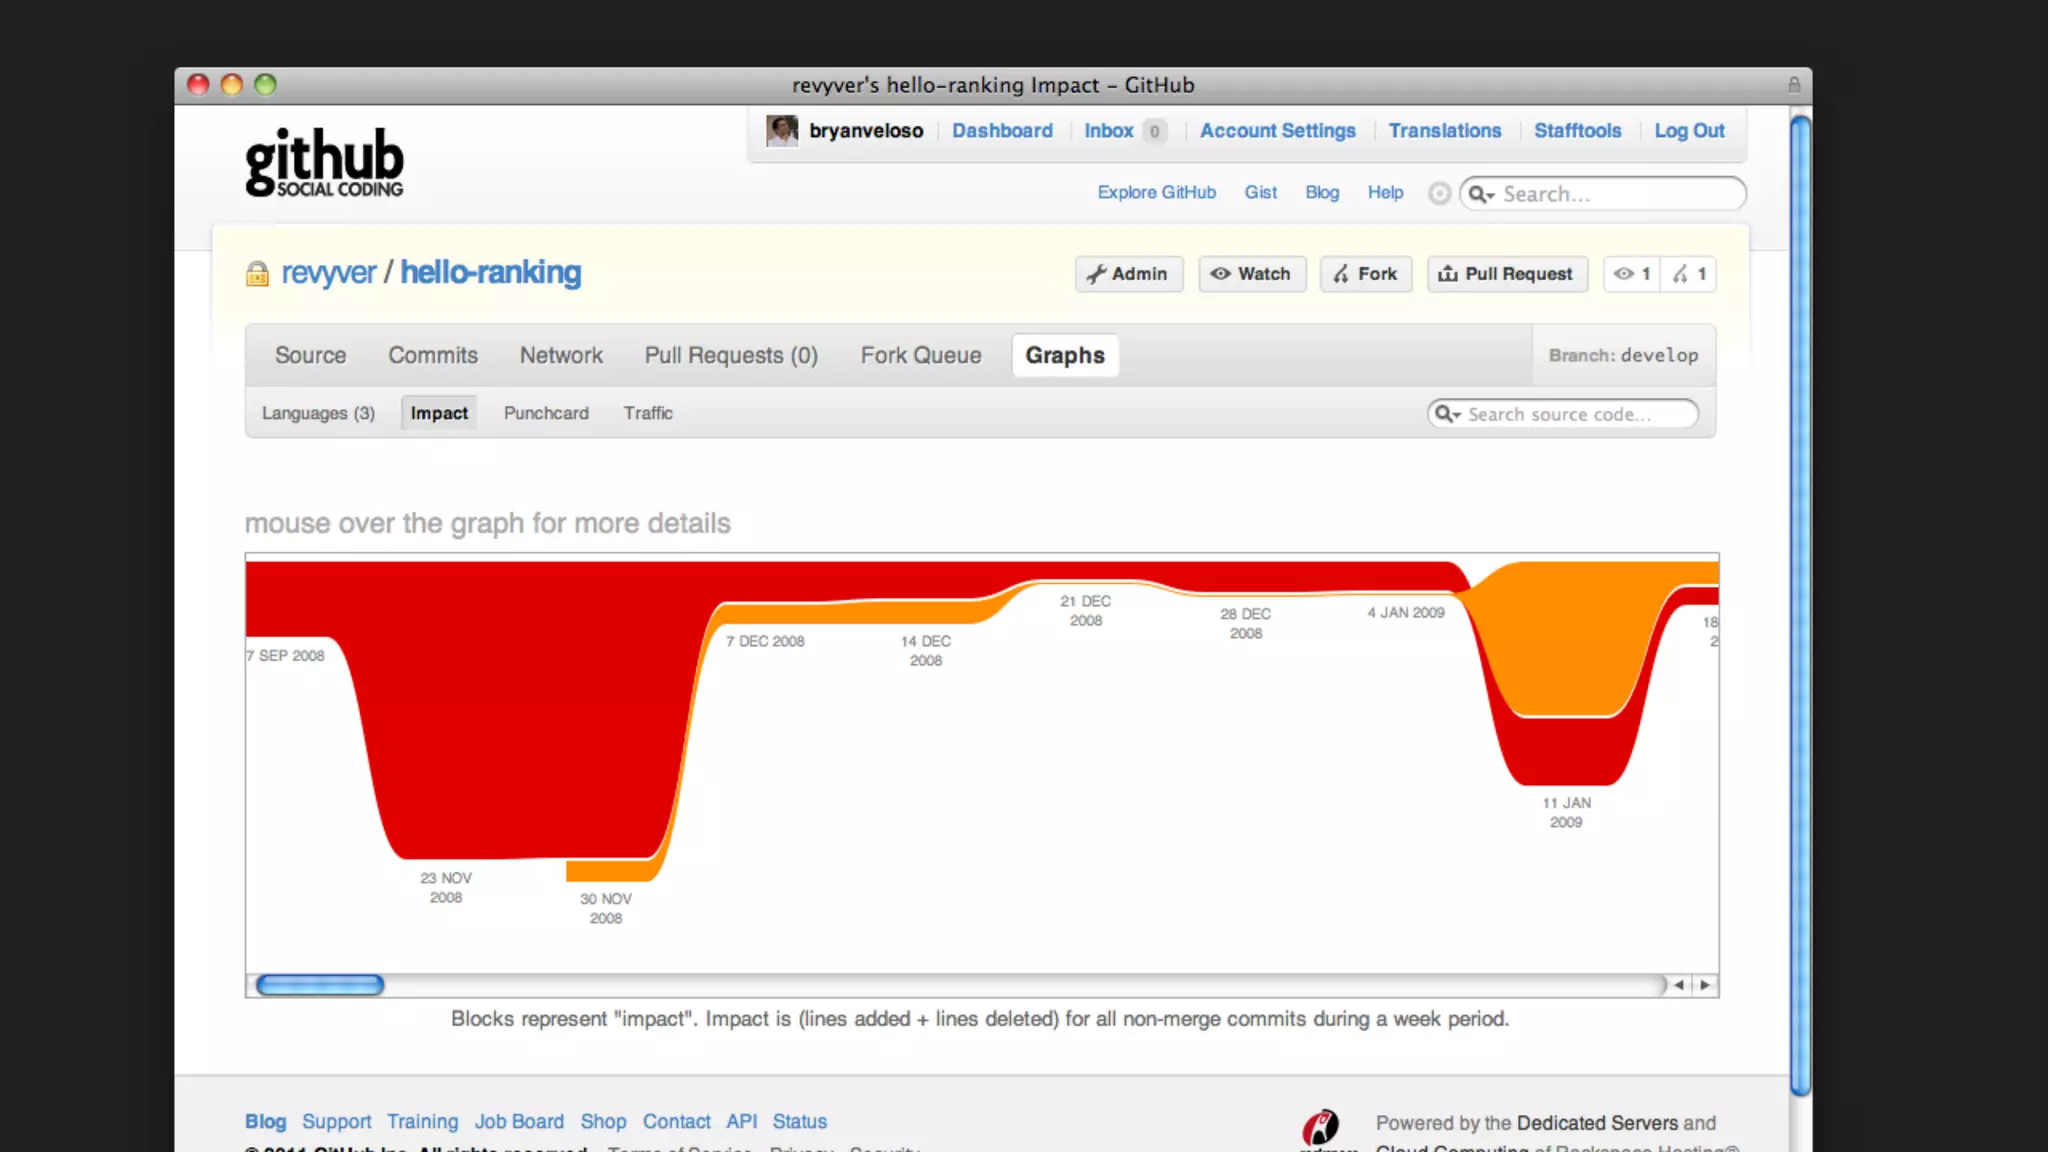Viewport: 2048px width, 1152px height.
Task: Toggle Watch on hello-ranking repository
Action: (x=1251, y=274)
